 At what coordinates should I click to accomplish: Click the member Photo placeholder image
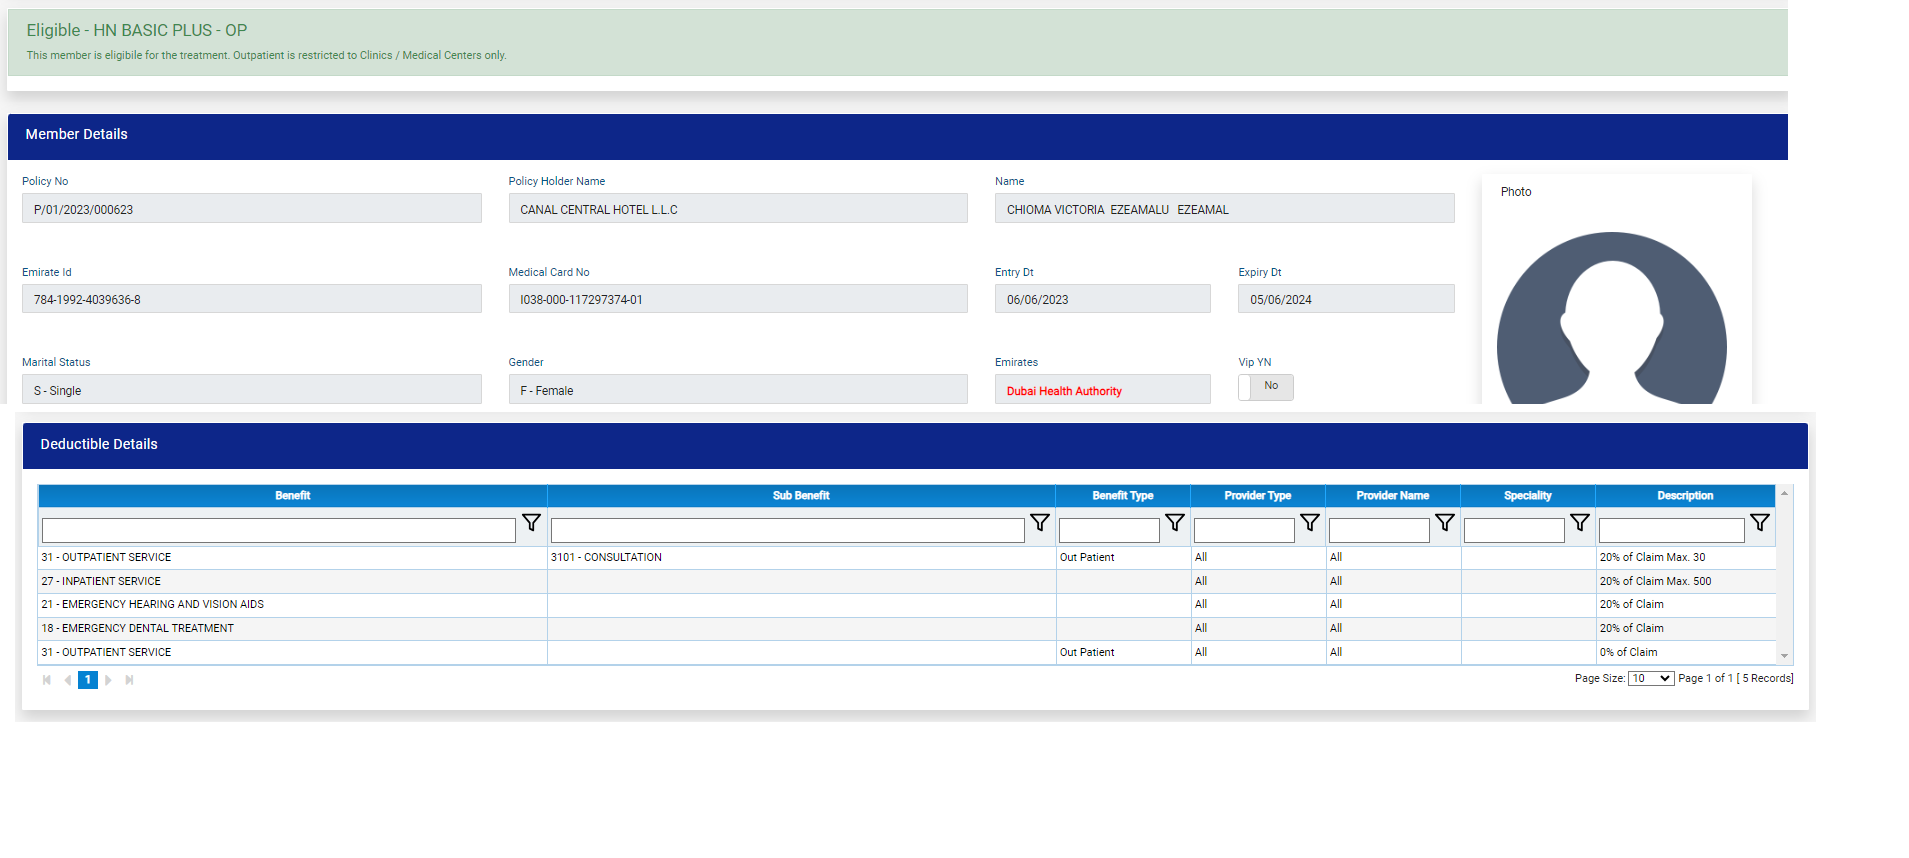pyautogui.click(x=1611, y=320)
